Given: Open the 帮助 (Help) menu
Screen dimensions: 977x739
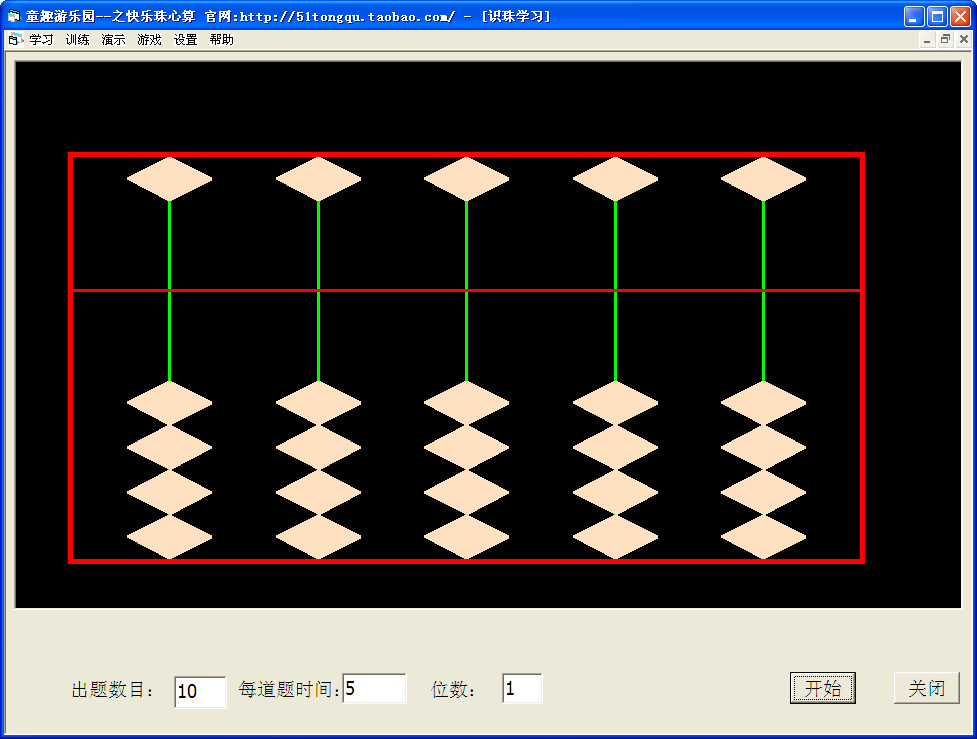Looking at the screenshot, I should click(220, 39).
